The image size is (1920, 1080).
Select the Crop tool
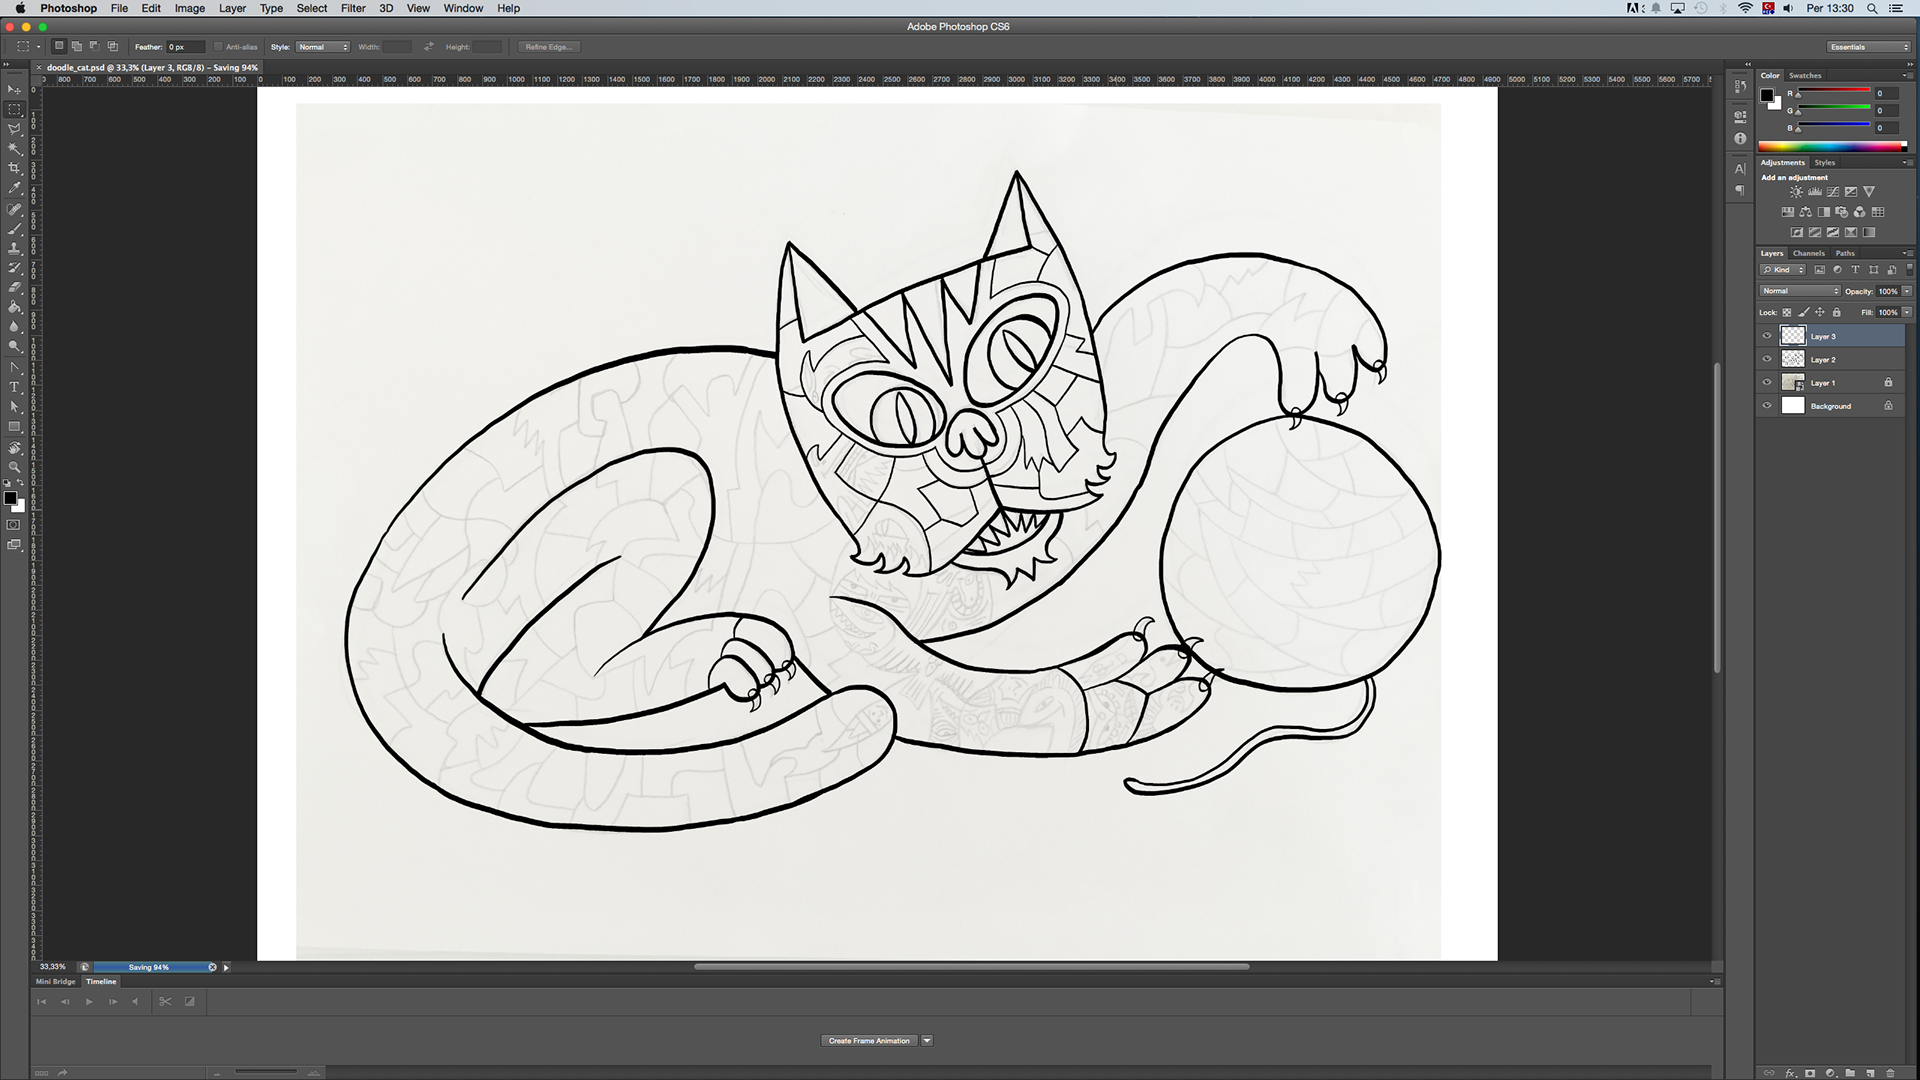coord(14,168)
